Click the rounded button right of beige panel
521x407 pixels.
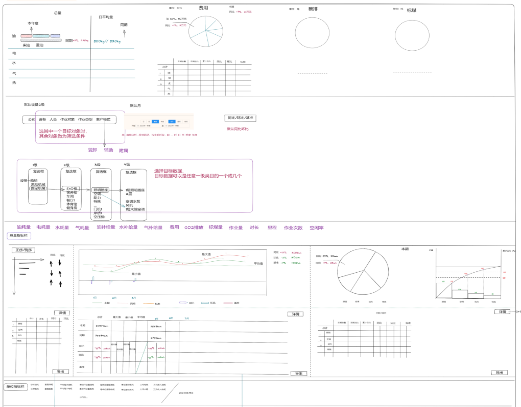point(240,118)
